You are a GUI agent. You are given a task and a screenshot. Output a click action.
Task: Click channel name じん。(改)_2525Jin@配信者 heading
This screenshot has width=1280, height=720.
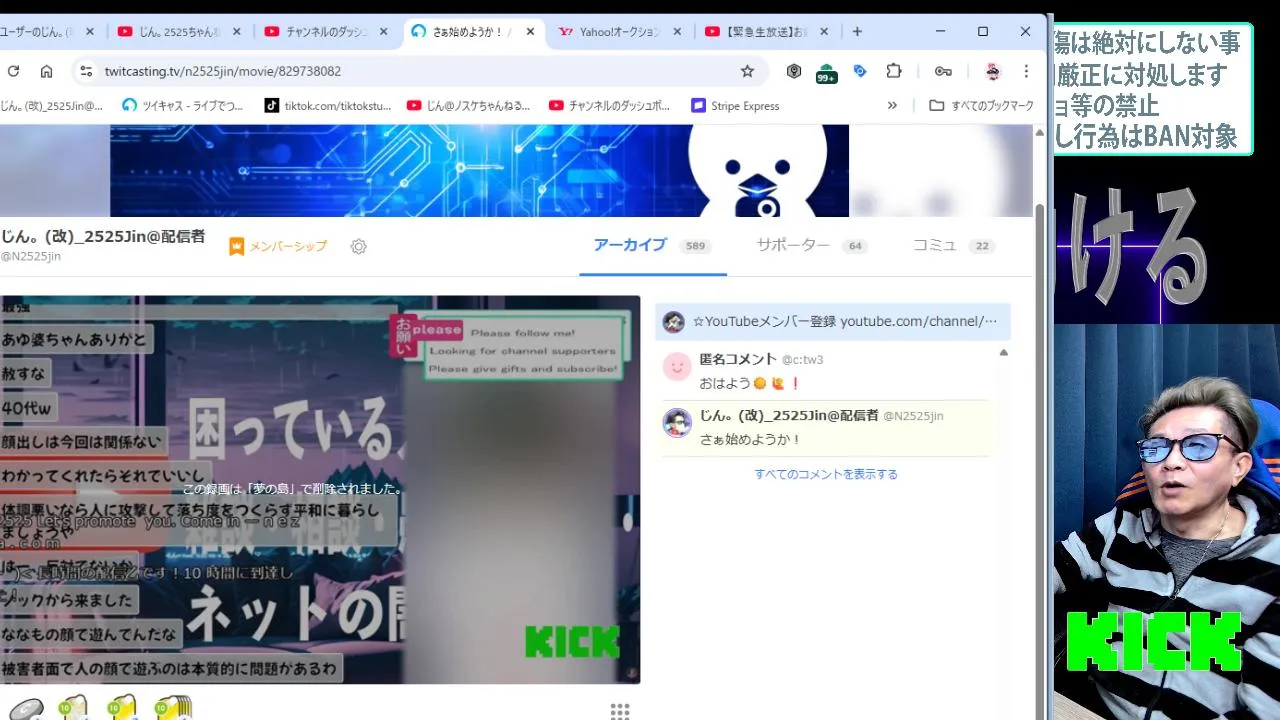(x=103, y=236)
